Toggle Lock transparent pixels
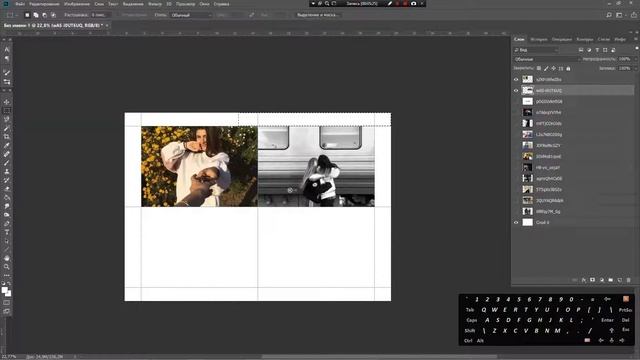Image resolution: width=640 pixels, height=360 pixels. 539,69
